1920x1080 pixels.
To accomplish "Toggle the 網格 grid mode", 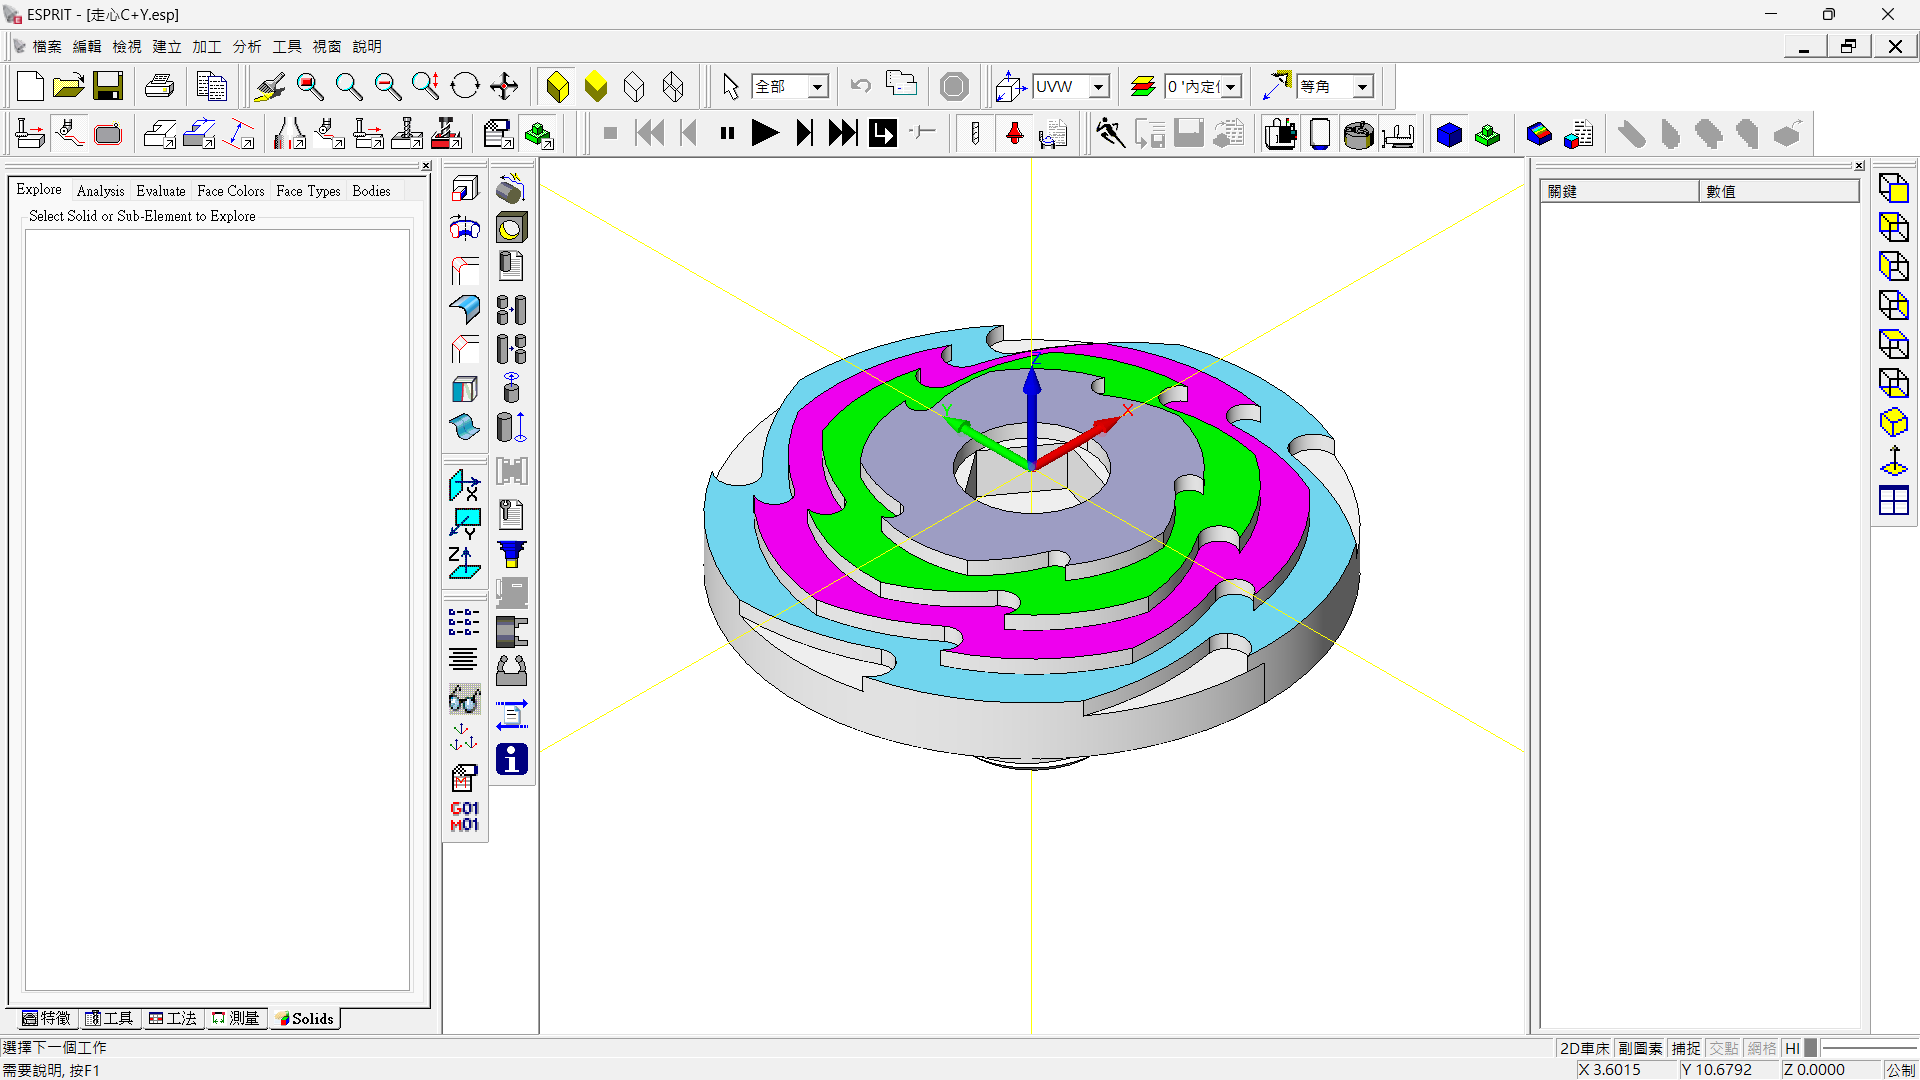I will point(1762,1048).
